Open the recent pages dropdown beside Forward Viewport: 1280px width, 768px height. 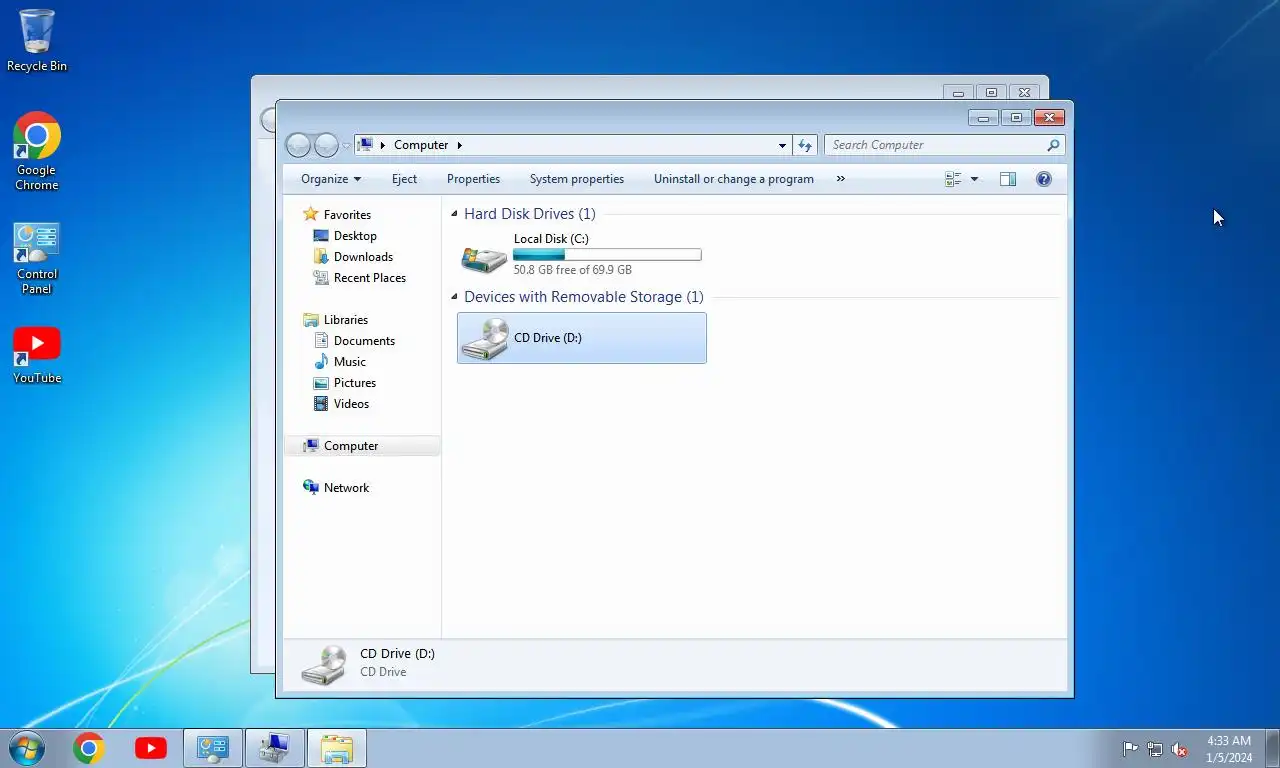346,146
